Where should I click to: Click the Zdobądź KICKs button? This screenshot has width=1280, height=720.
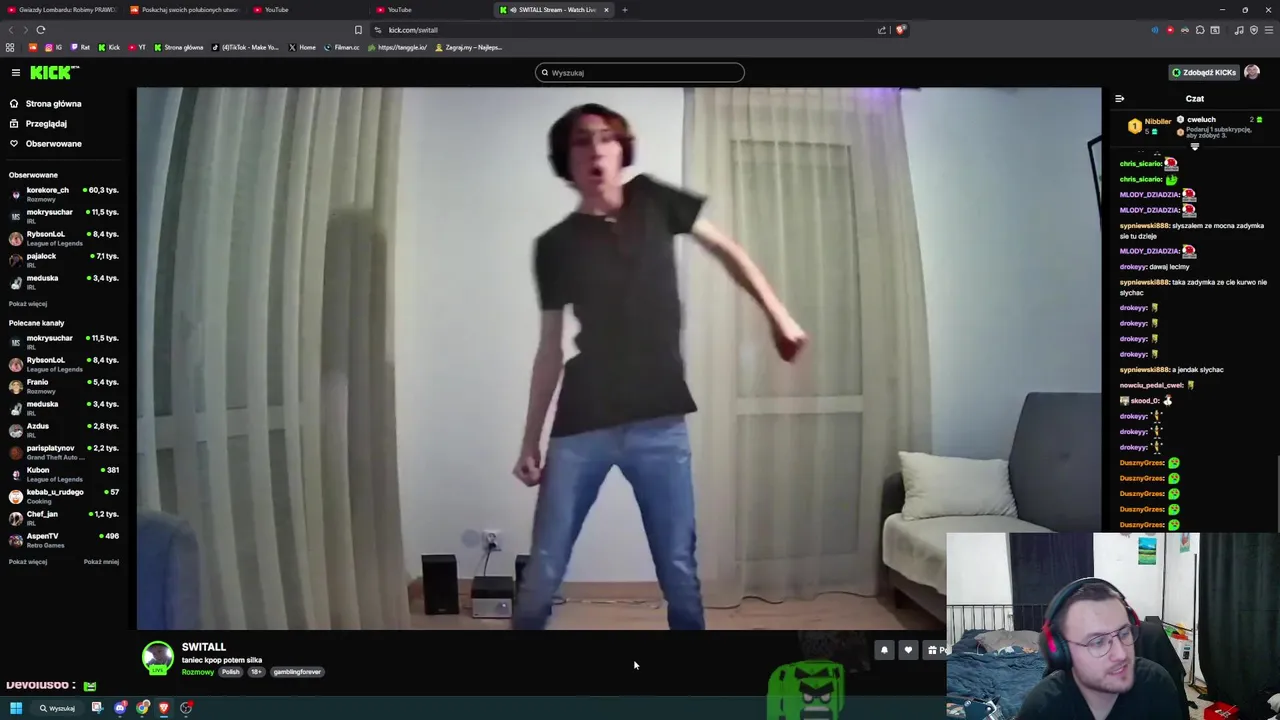1204,72
